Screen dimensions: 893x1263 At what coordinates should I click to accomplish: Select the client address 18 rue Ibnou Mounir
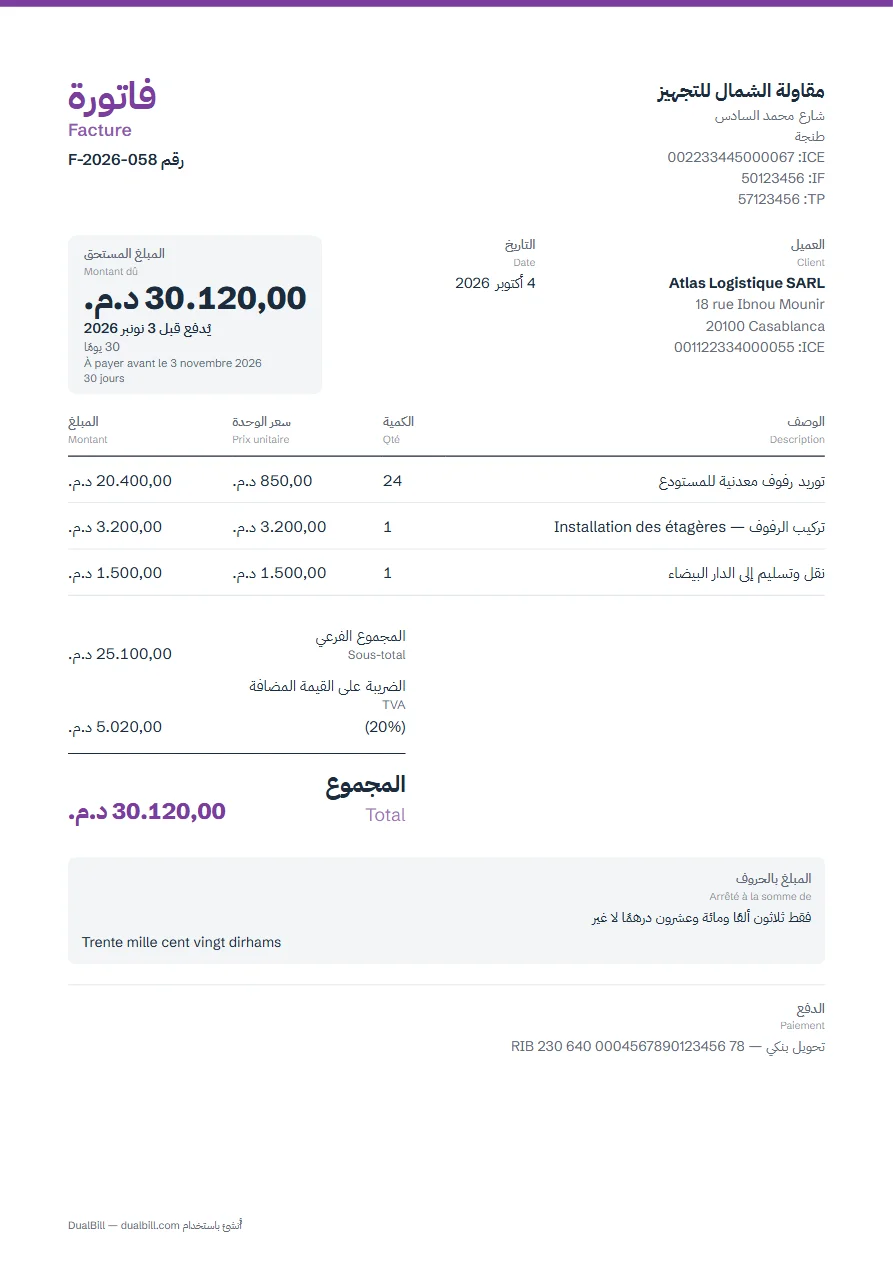[x=760, y=304]
